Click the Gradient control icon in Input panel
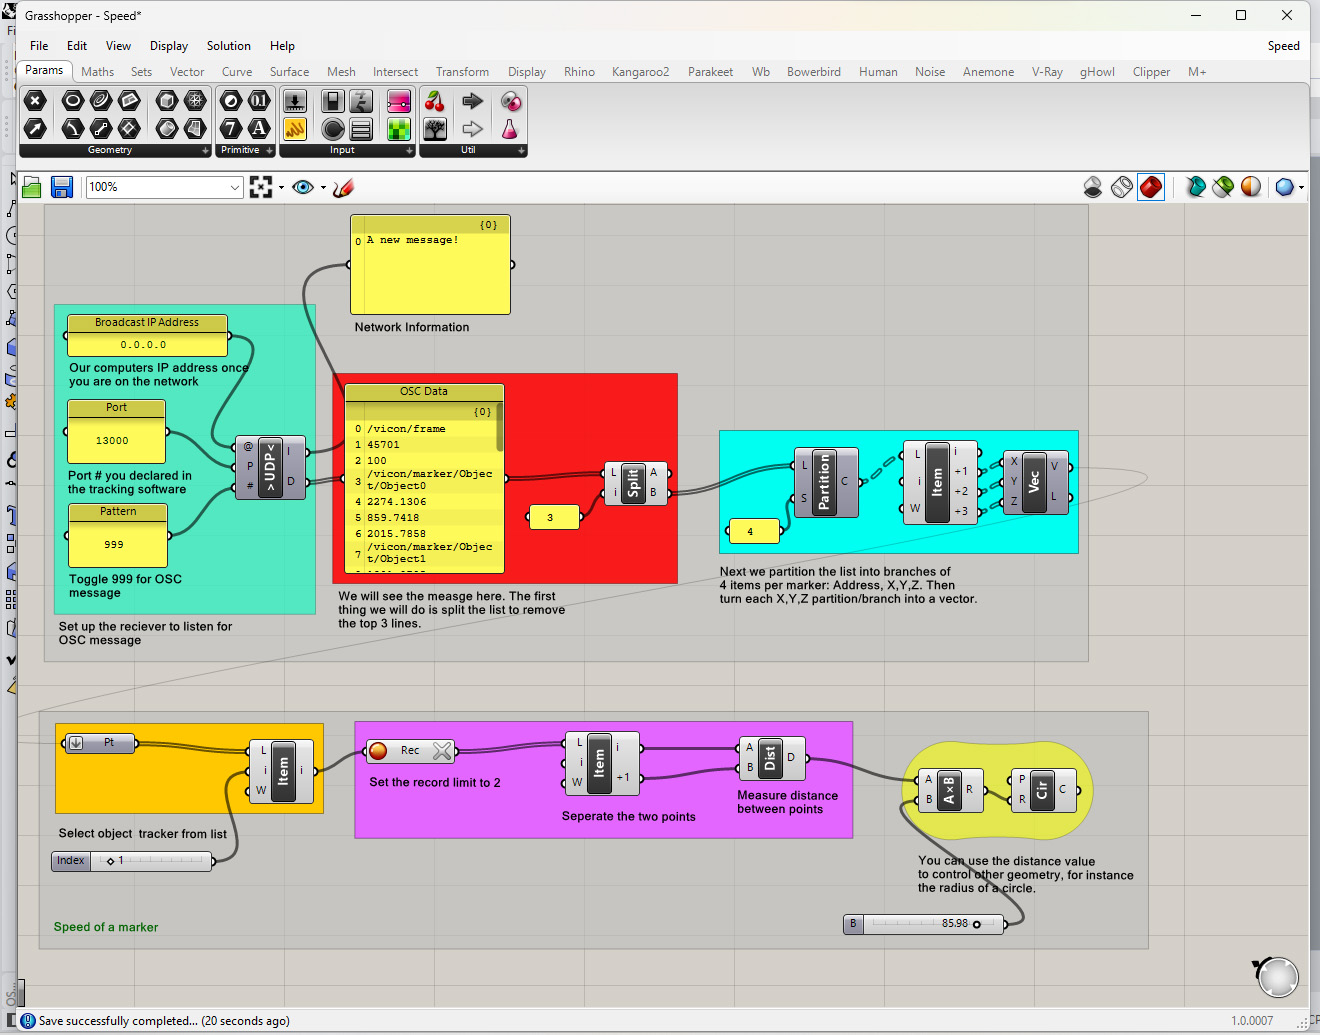This screenshot has height=1035, width=1320. click(x=398, y=101)
